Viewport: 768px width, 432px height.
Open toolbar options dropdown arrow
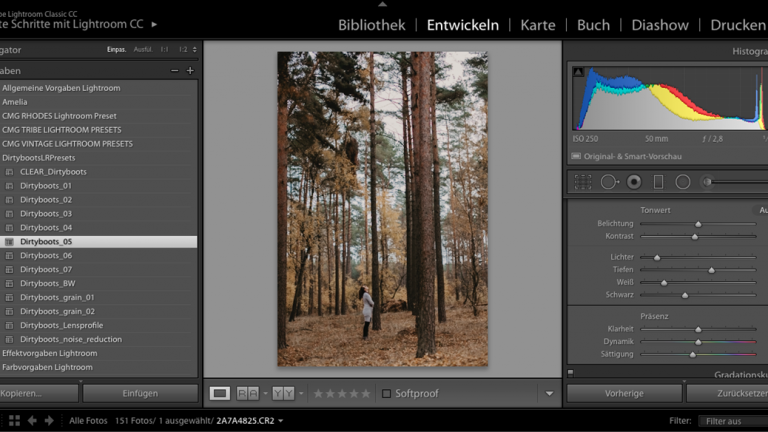click(549, 394)
